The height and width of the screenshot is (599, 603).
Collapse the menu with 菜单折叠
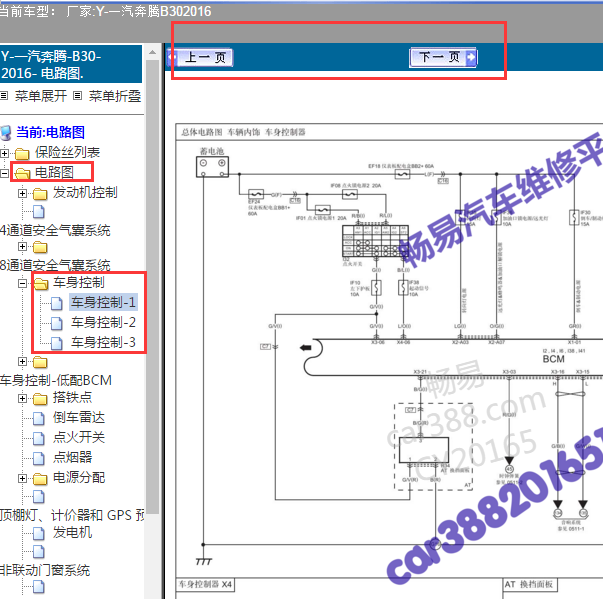(x=115, y=96)
